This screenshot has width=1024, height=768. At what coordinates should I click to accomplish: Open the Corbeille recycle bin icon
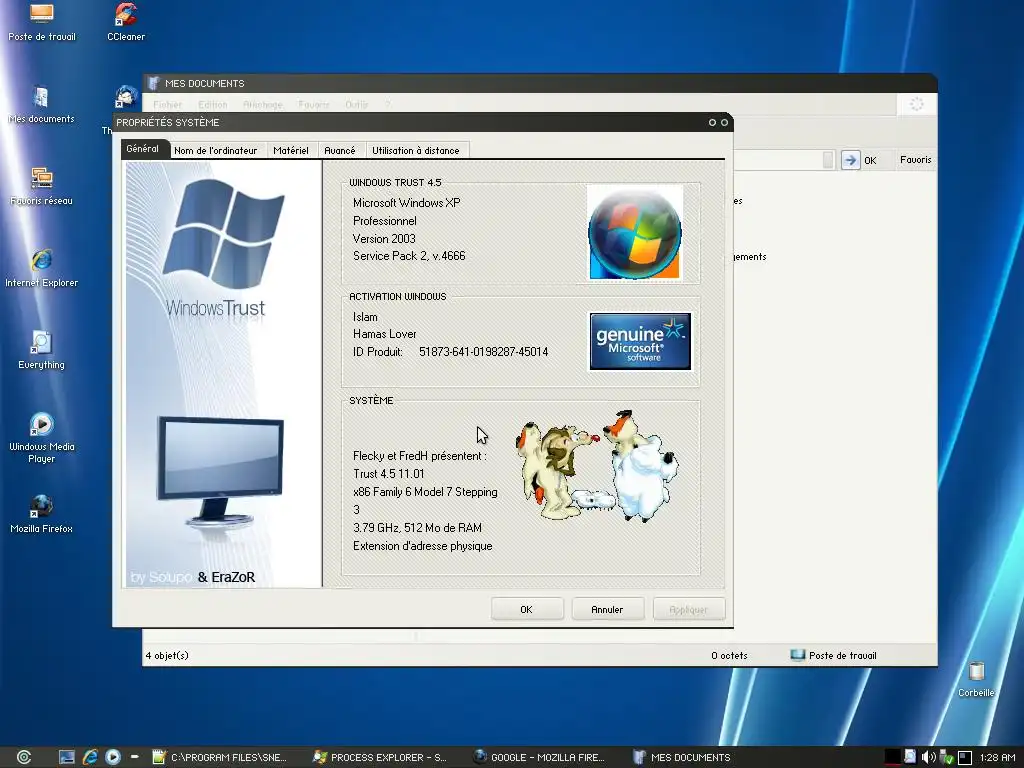976,679
